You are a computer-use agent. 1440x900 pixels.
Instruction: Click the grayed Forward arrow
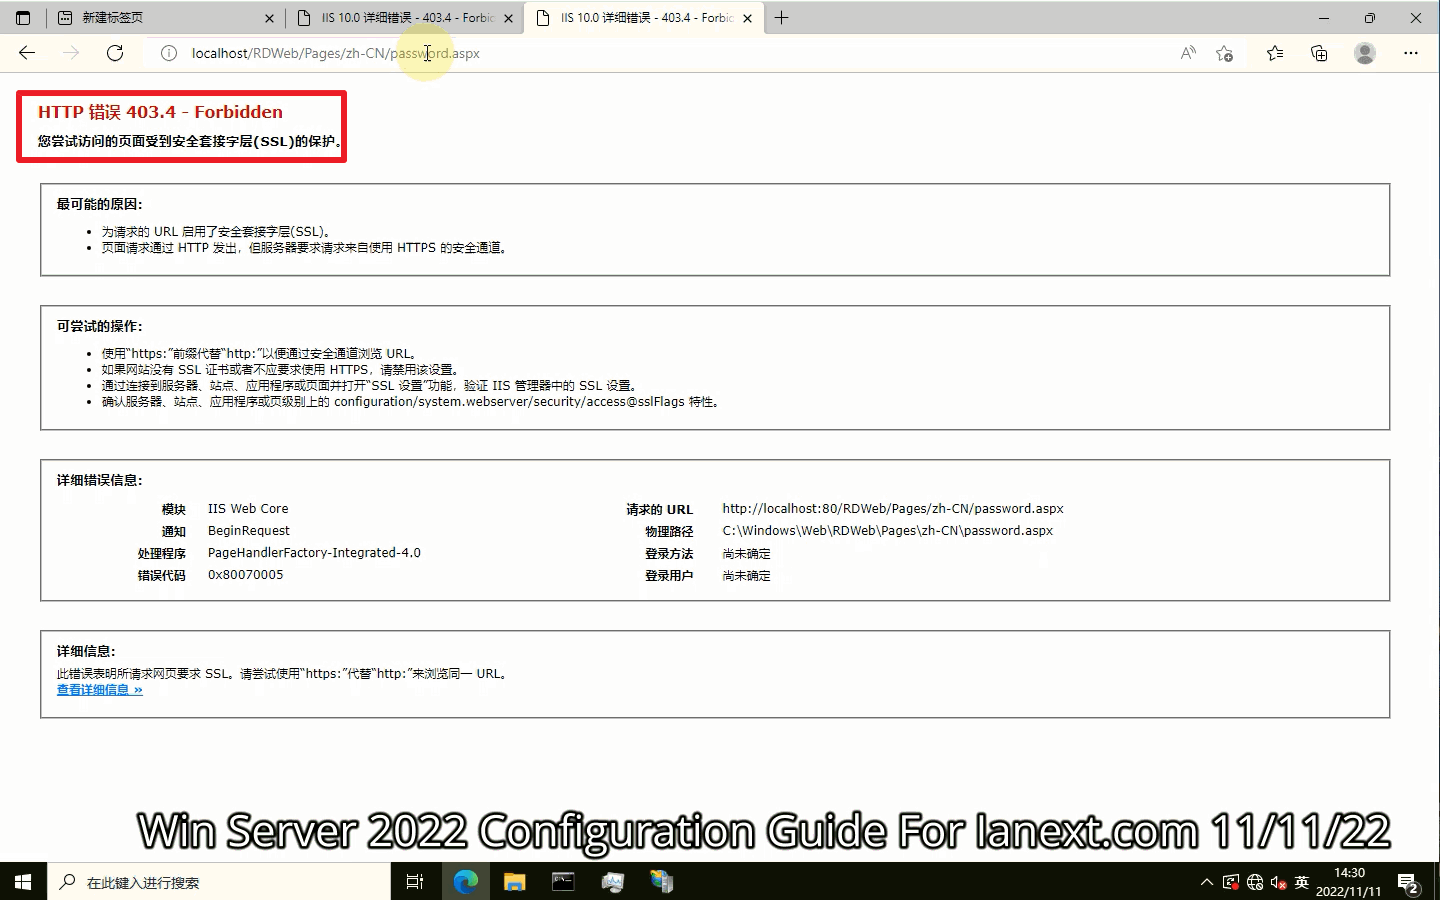(x=71, y=53)
